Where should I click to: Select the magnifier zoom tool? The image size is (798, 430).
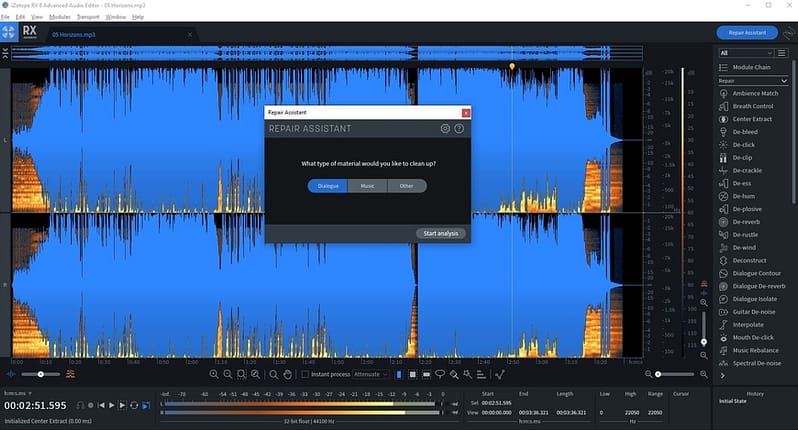click(x=274, y=375)
